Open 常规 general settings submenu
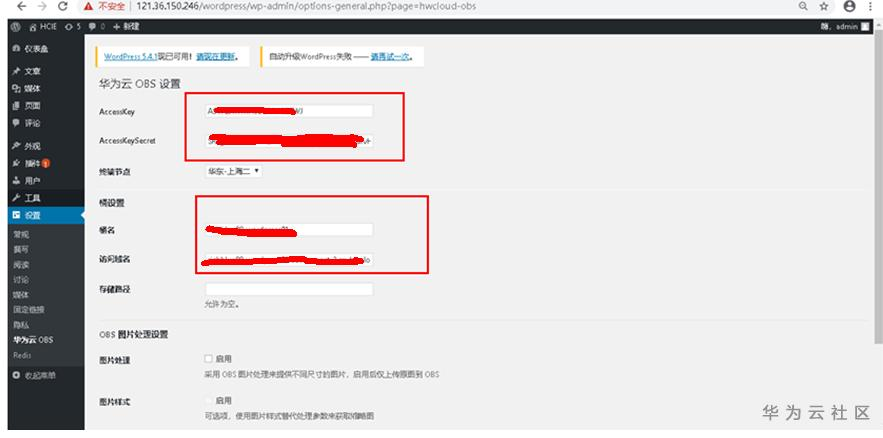 (x=21, y=235)
